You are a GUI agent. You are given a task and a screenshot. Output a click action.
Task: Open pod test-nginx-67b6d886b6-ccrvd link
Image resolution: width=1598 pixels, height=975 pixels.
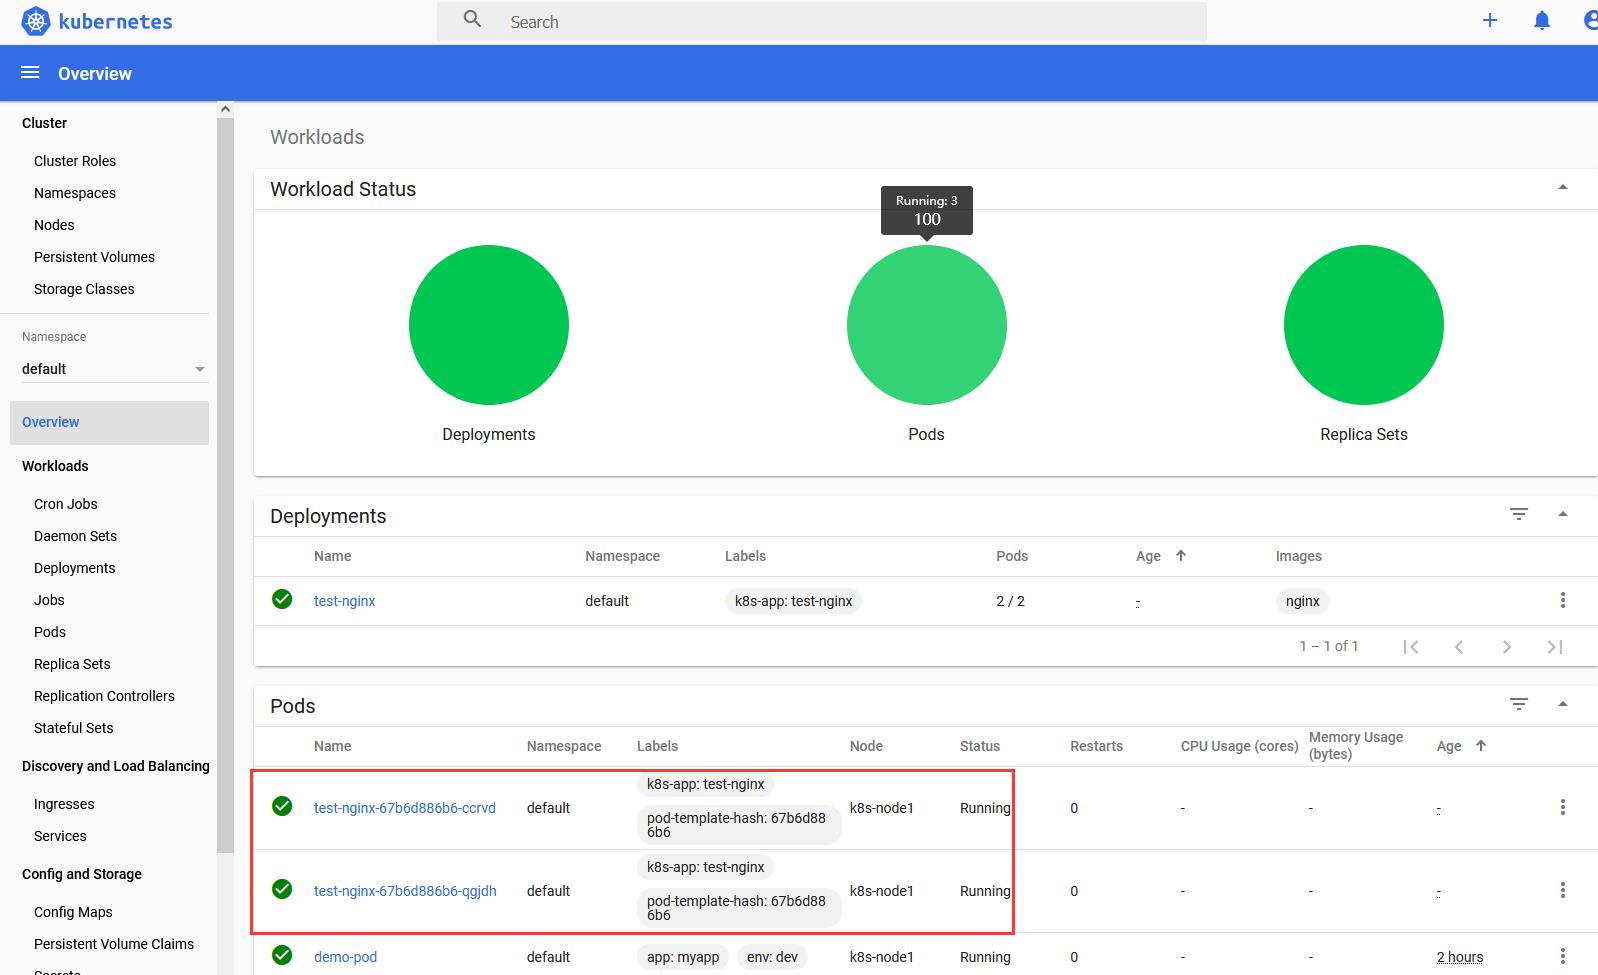(405, 808)
